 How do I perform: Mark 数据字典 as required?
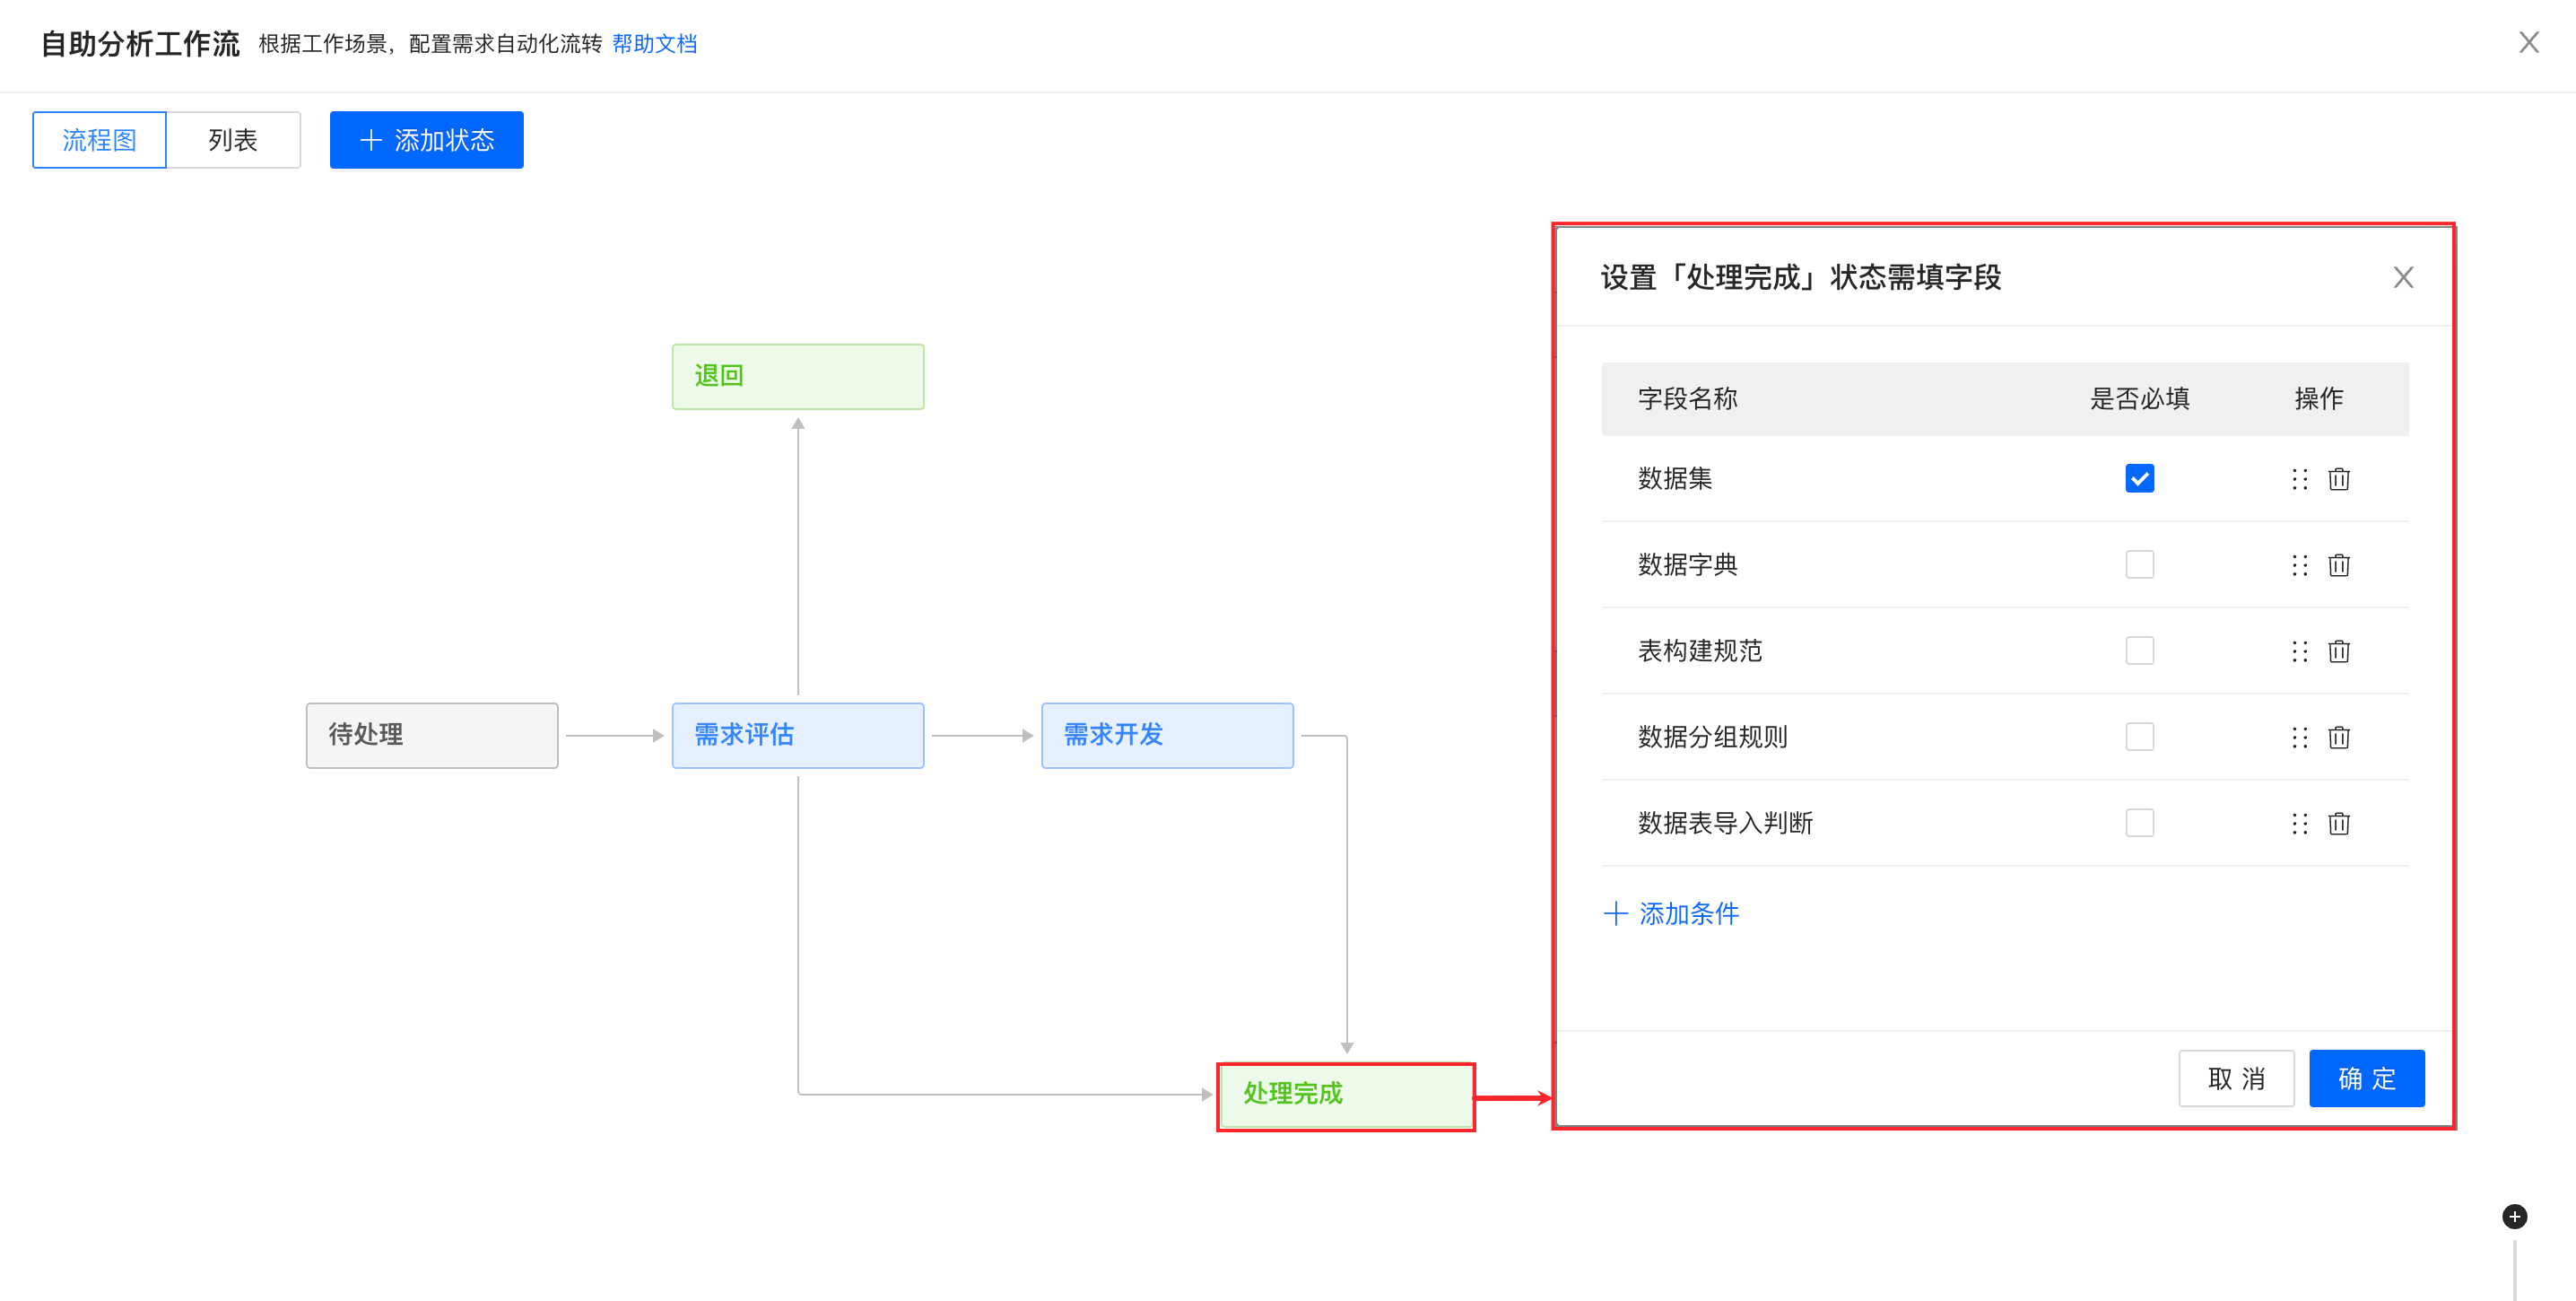pyautogui.click(x=2139, y=564)
